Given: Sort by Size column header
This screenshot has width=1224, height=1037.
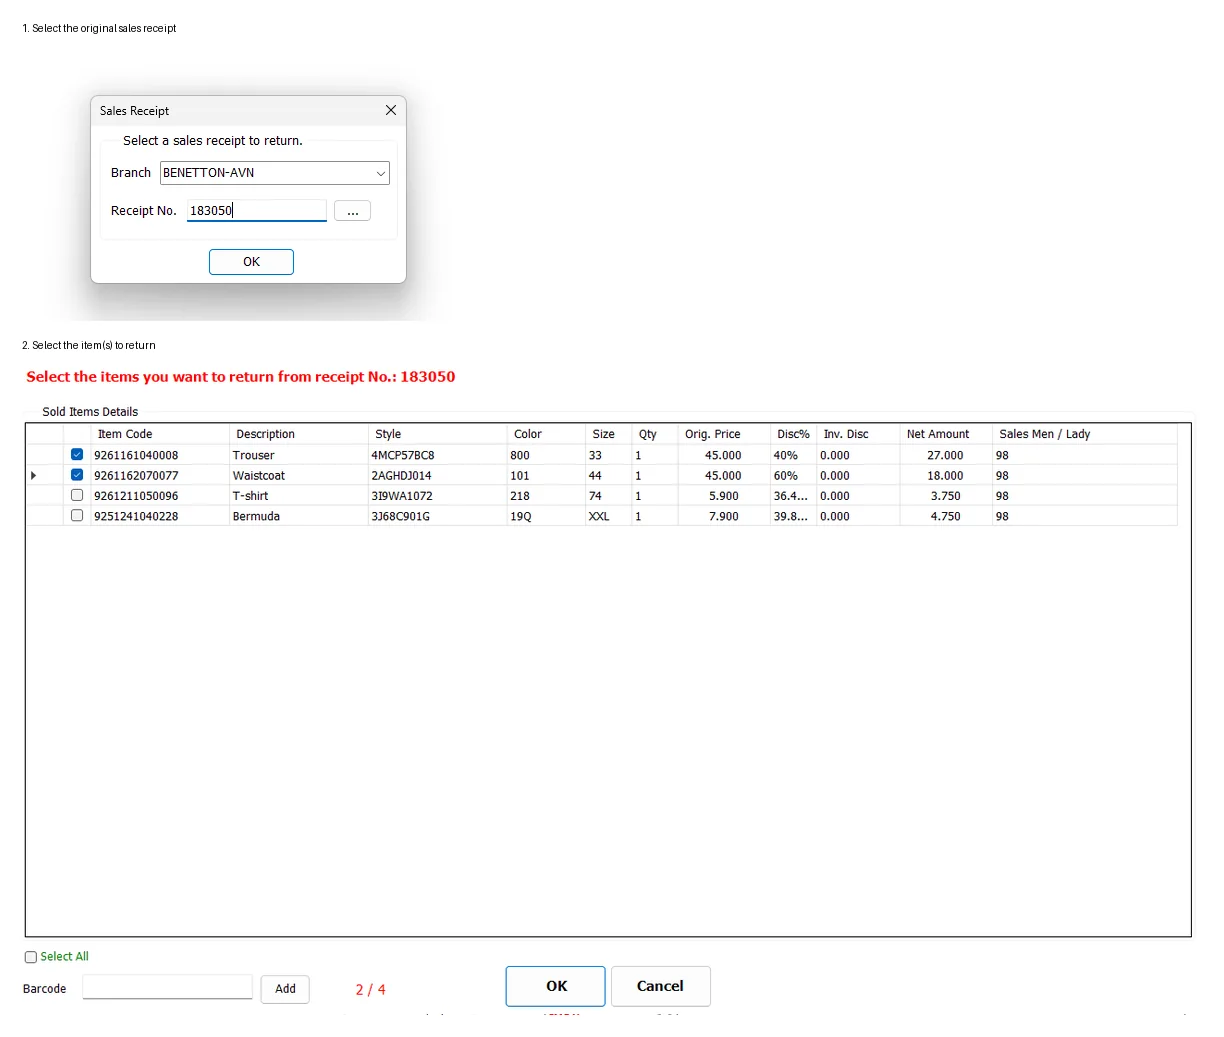Looking at the screenshot, I should tap(609, 434).
